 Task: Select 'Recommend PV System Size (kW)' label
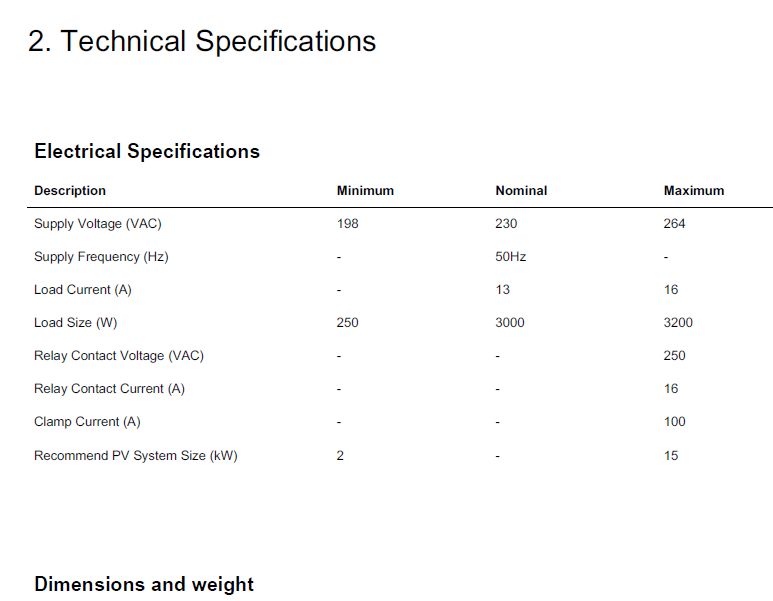pyautogui.click(x=136, y=456)
